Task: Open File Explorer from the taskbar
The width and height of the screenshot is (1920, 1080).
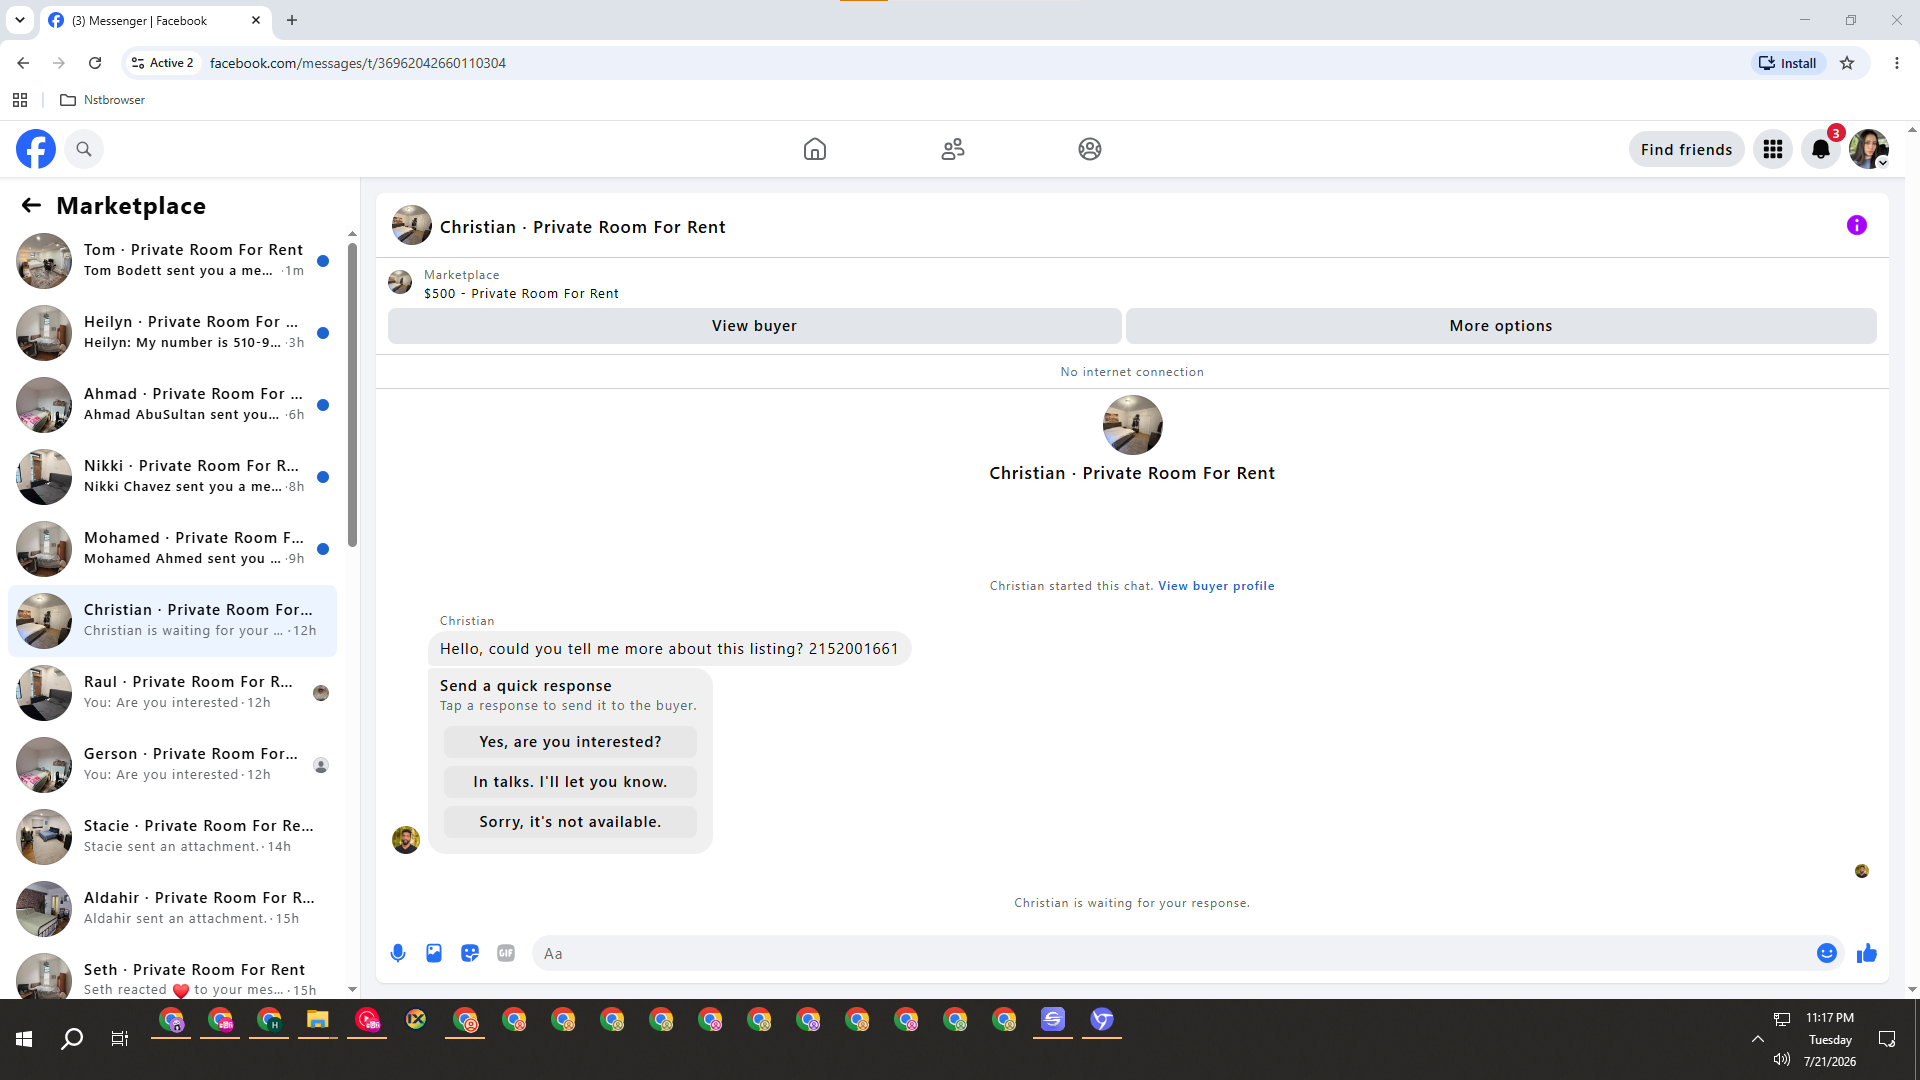Action: (x=318, y=1020)
